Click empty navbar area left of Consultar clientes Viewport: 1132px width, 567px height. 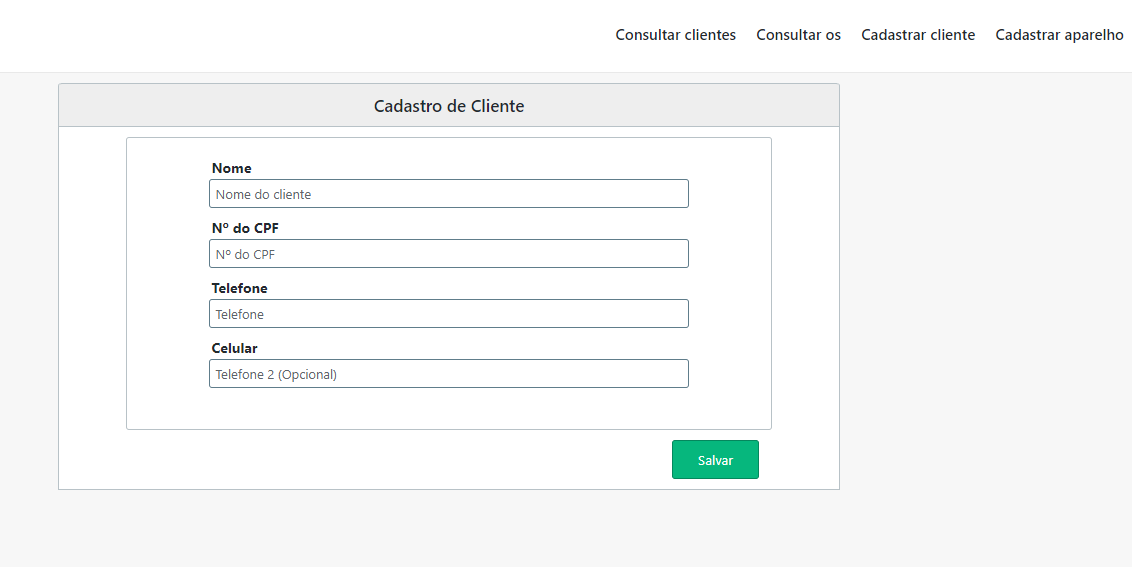300,36
